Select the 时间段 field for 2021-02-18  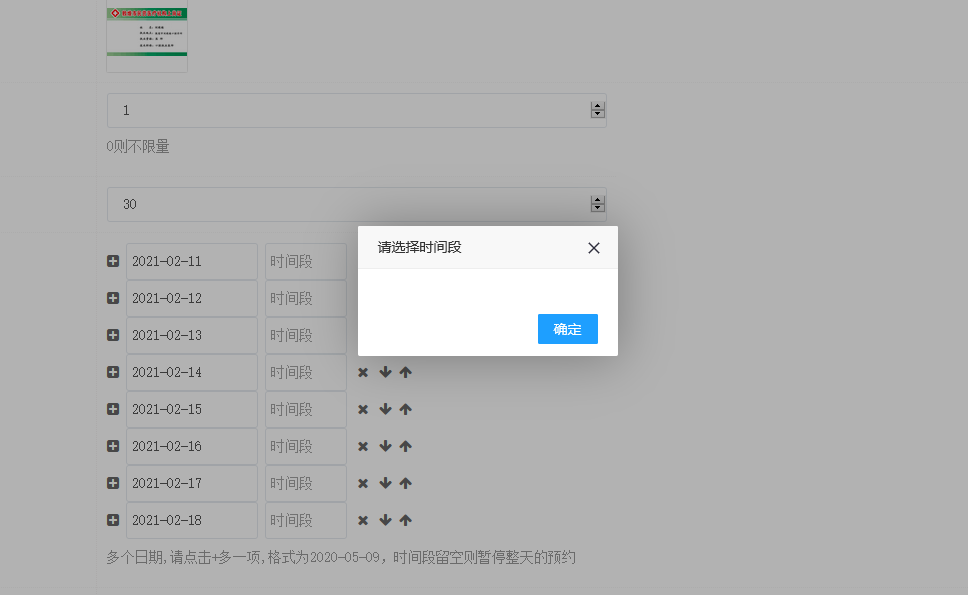[x=305, y=520]
